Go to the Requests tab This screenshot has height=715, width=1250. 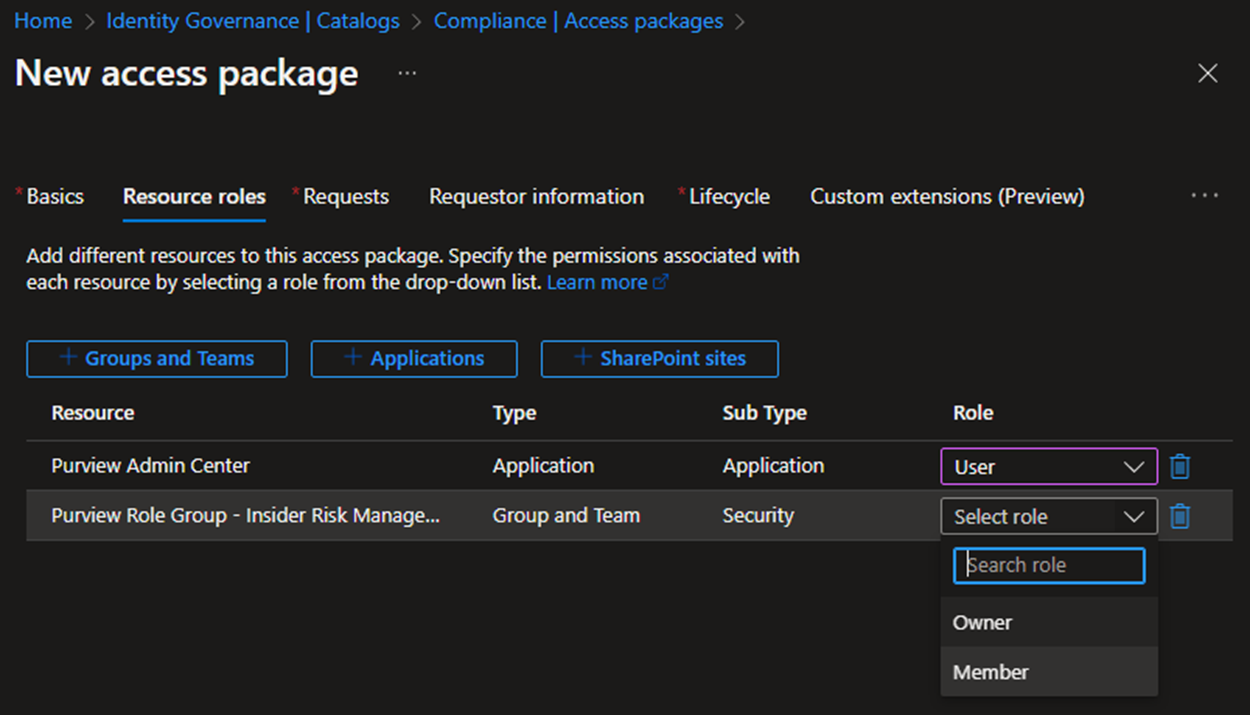pyautogui.click(x=346, y=196)
